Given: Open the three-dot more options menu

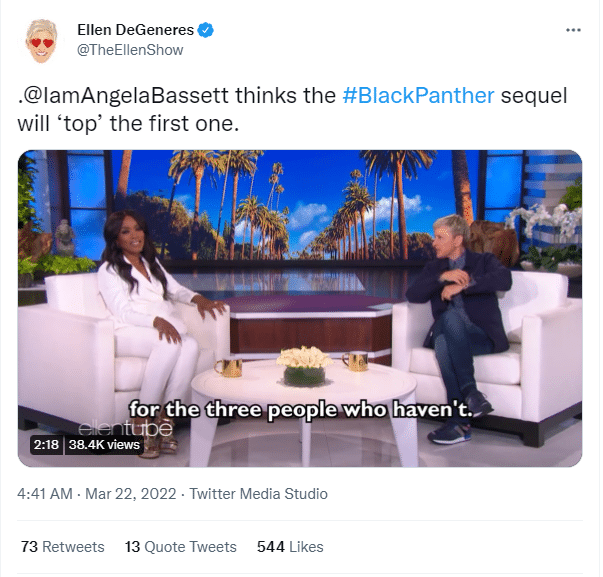Looking at the screenshot, I should point(573,30).
